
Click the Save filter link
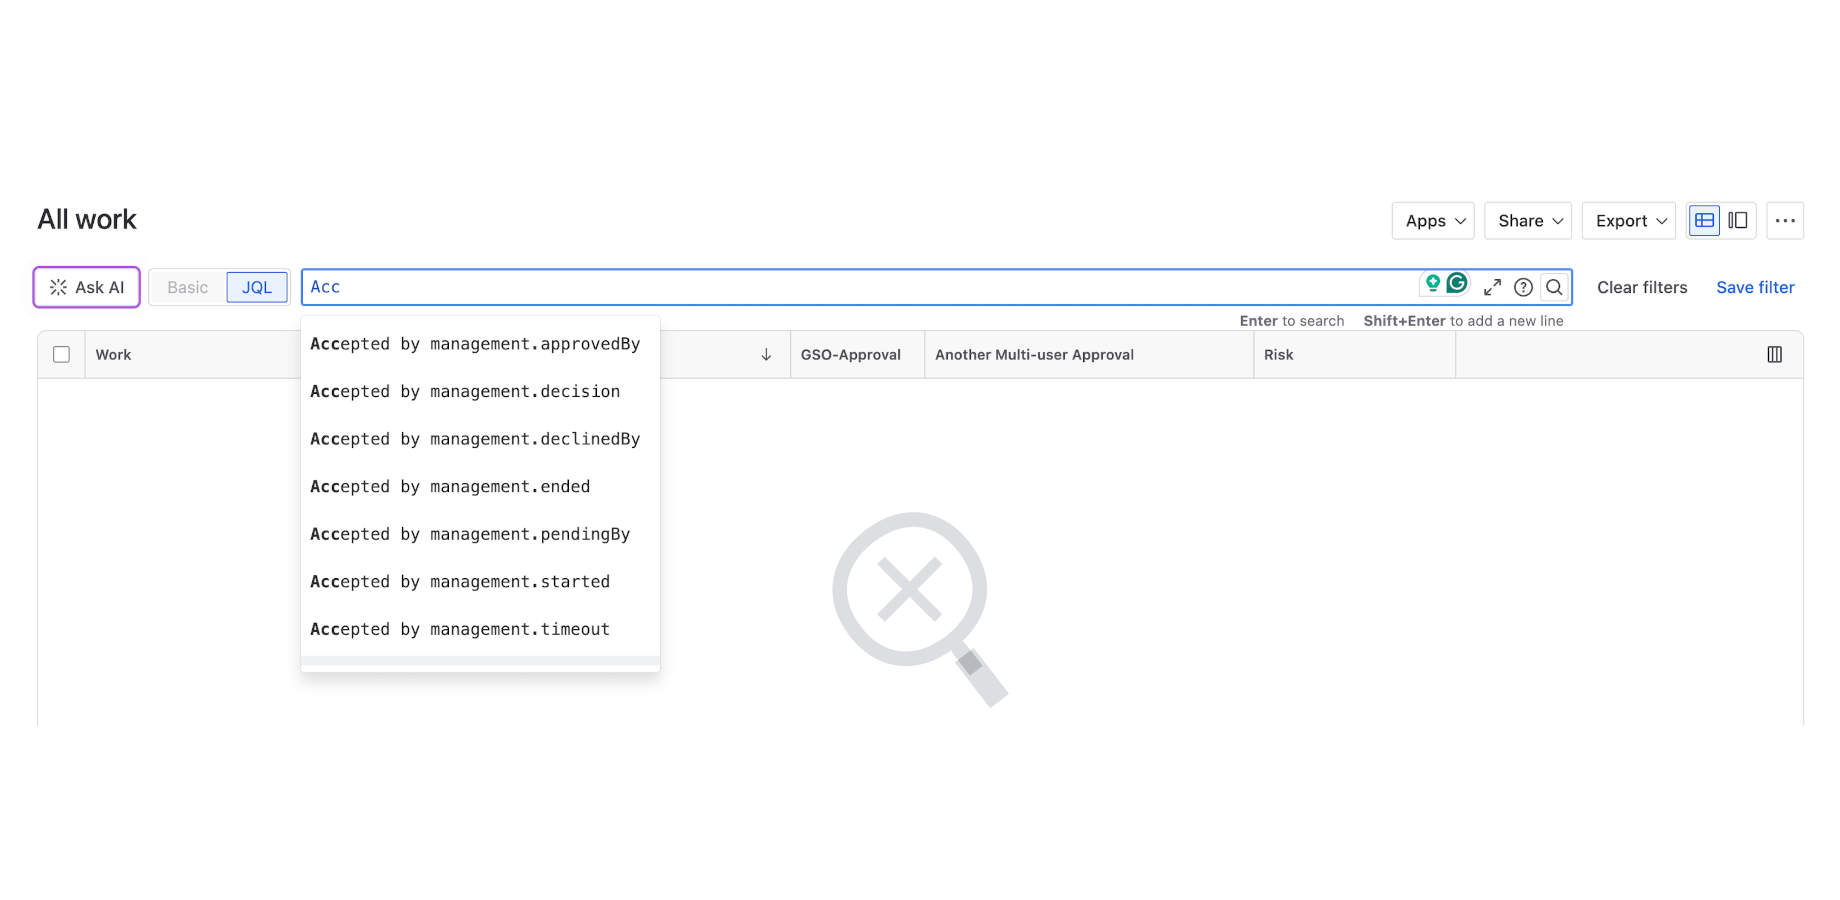1755,288
